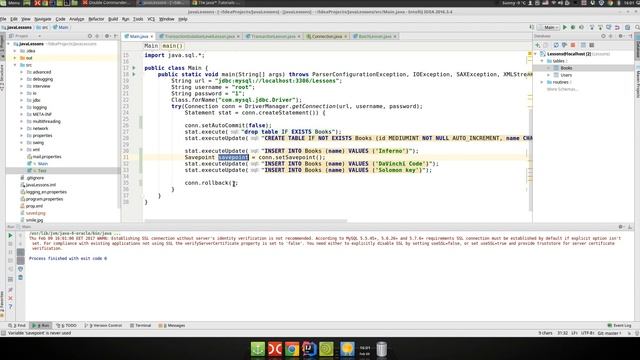Click the search everywhere magnifier icon
Screen dimensions: 640x360
[637, 27]
